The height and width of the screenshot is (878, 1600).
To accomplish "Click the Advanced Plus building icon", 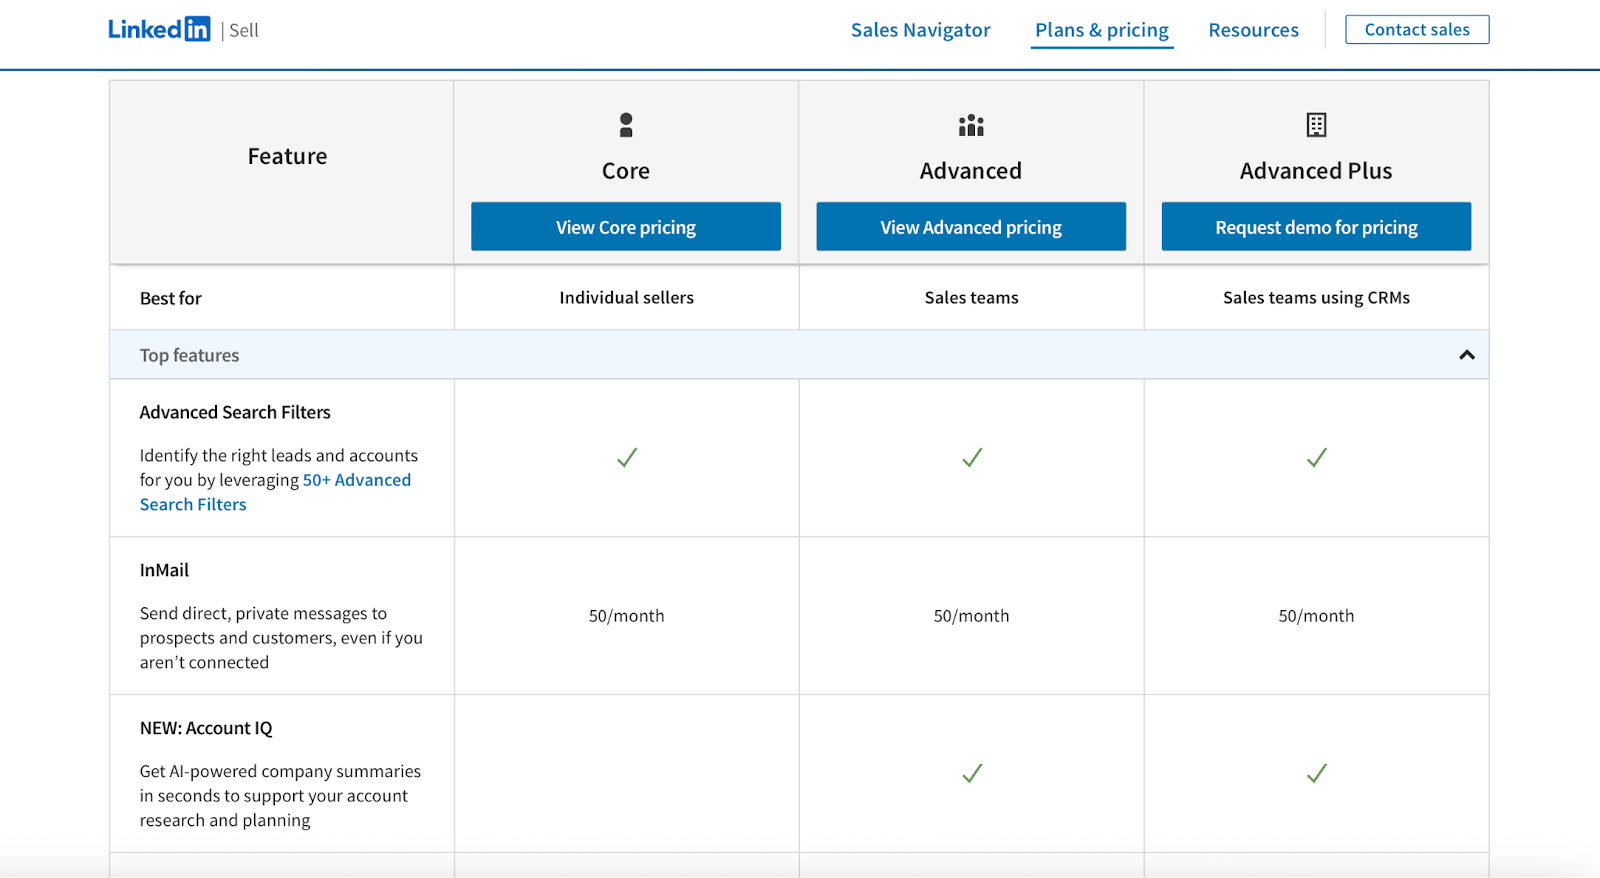I will [x=1316, y=125].
